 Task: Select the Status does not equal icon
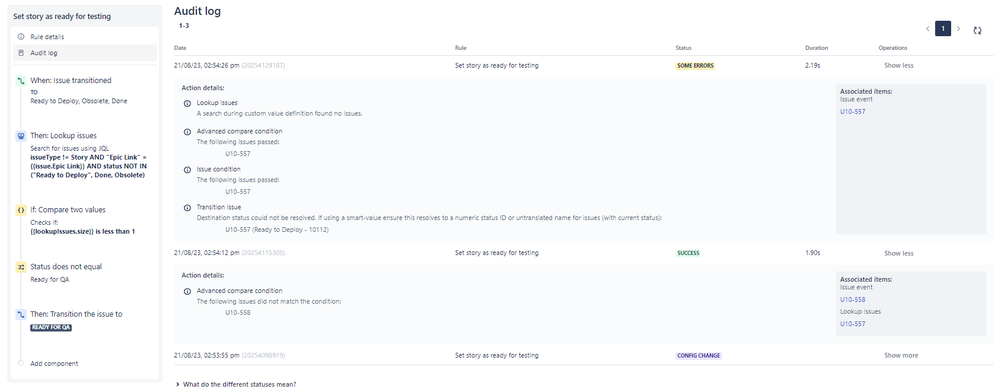click(21, 267)
